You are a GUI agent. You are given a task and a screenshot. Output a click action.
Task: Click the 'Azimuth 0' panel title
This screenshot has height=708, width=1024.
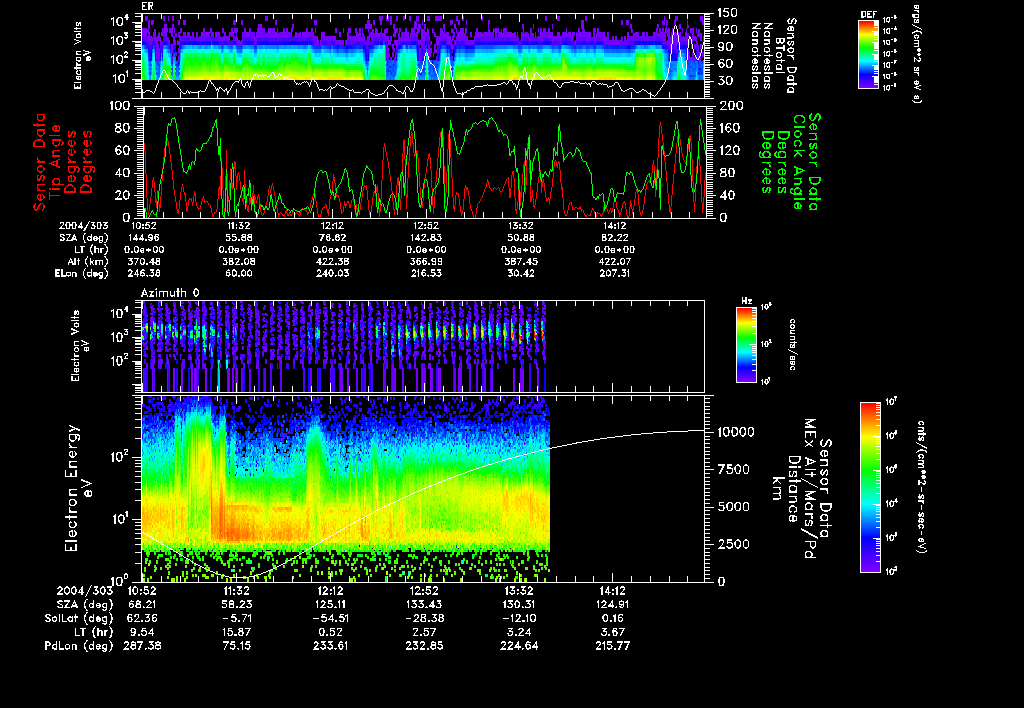click(170, 293)
